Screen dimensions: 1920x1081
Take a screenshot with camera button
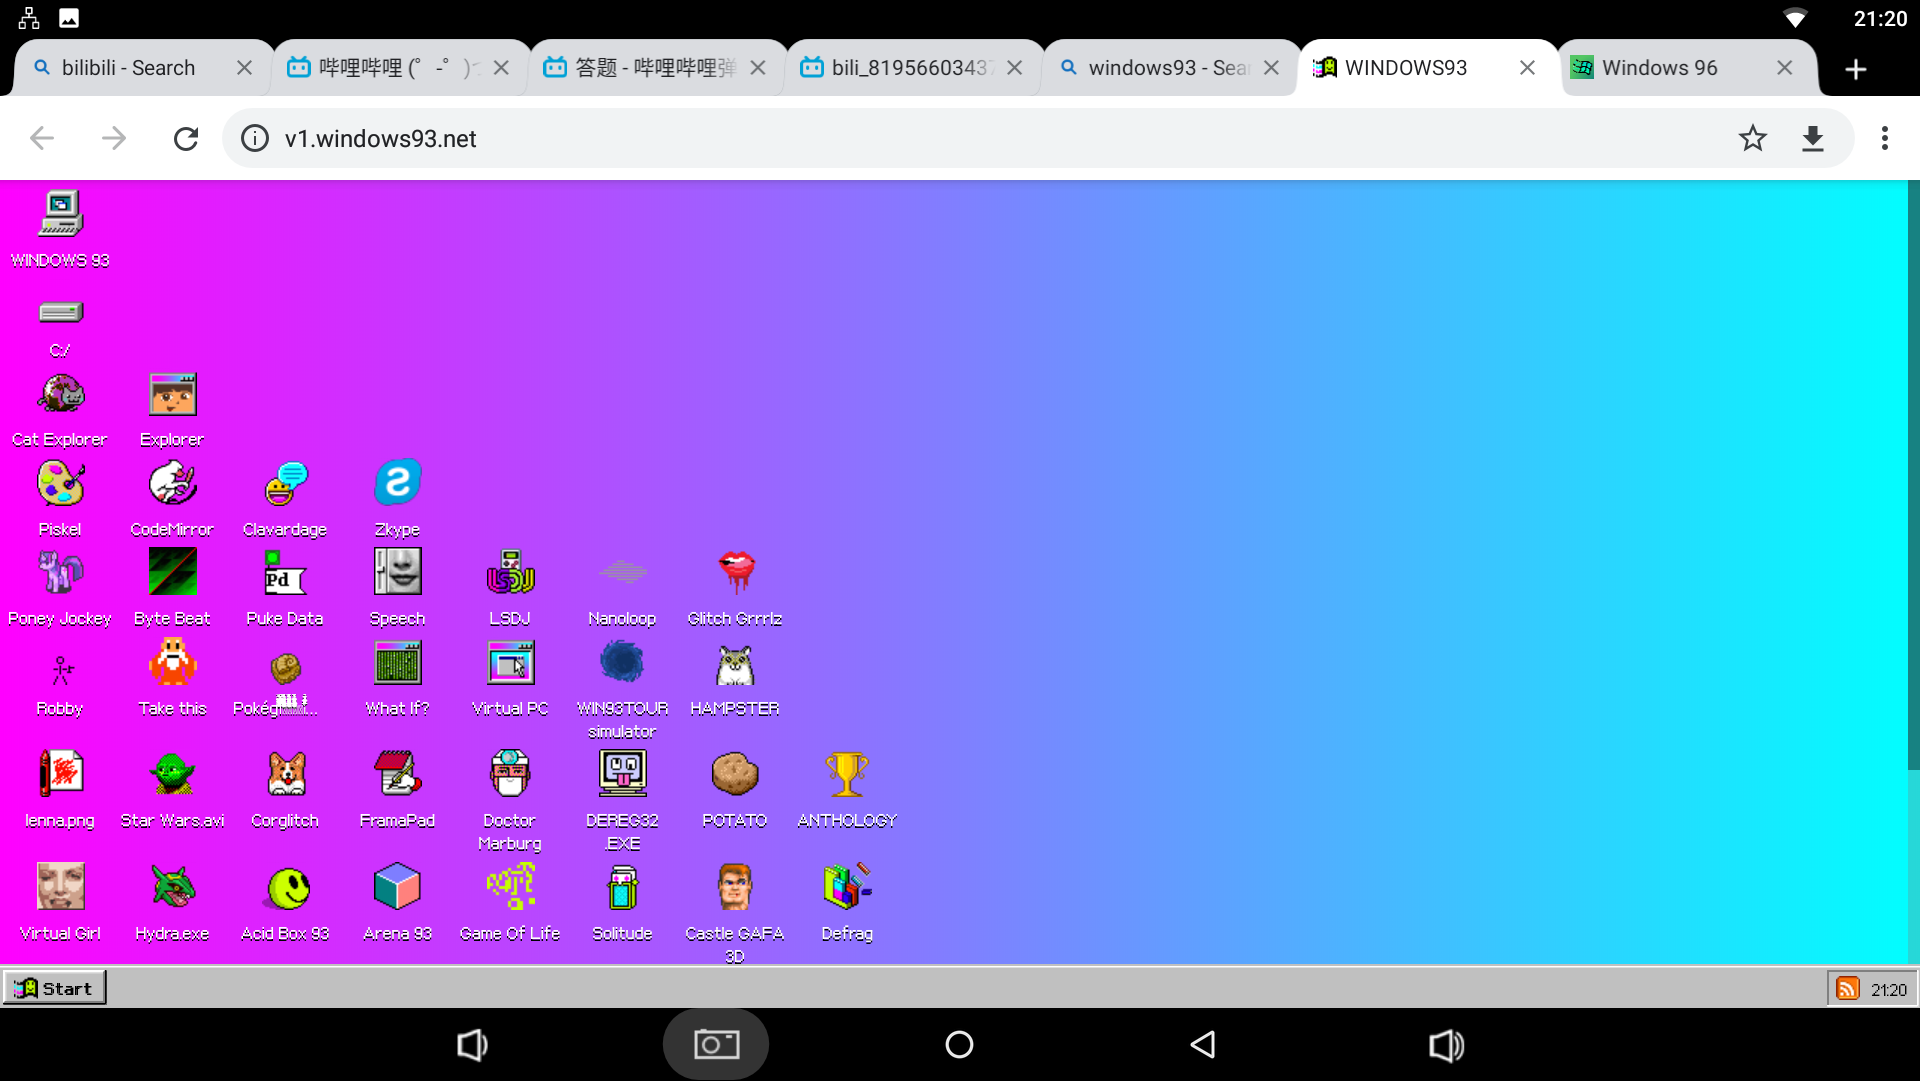tap(716, 1045)
